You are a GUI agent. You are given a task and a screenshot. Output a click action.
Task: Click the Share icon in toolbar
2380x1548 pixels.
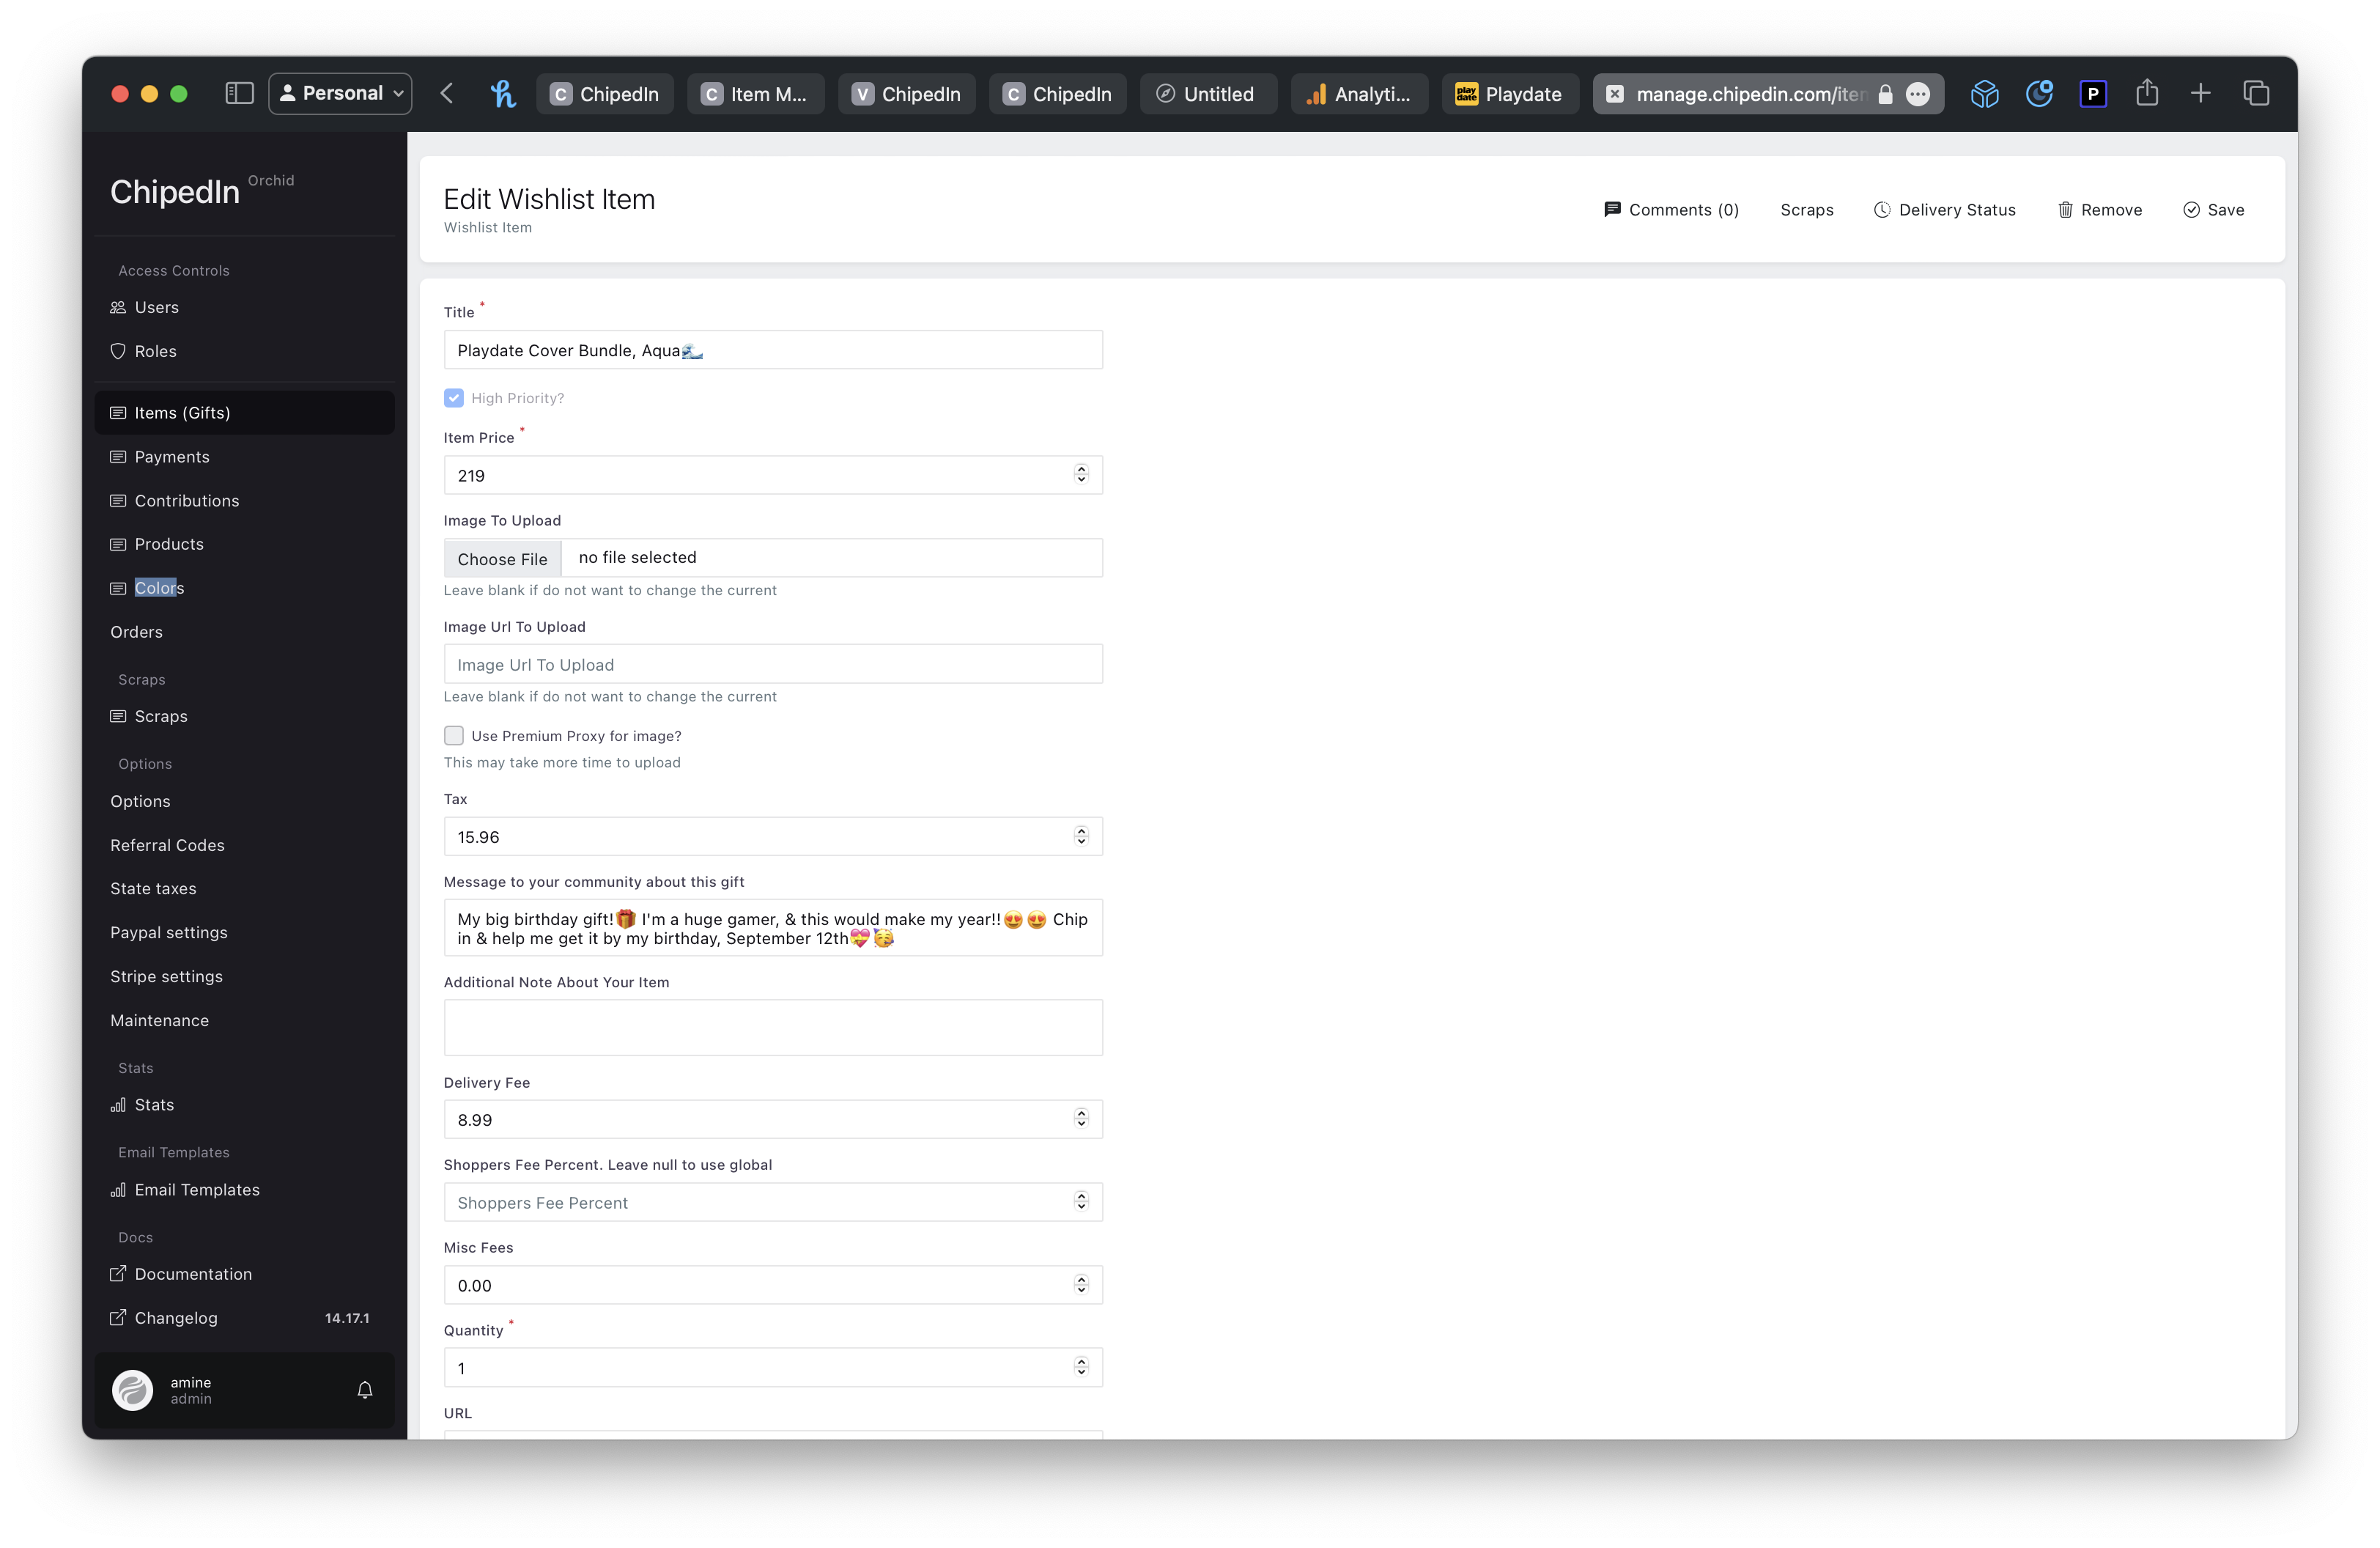coord(2147,93)
